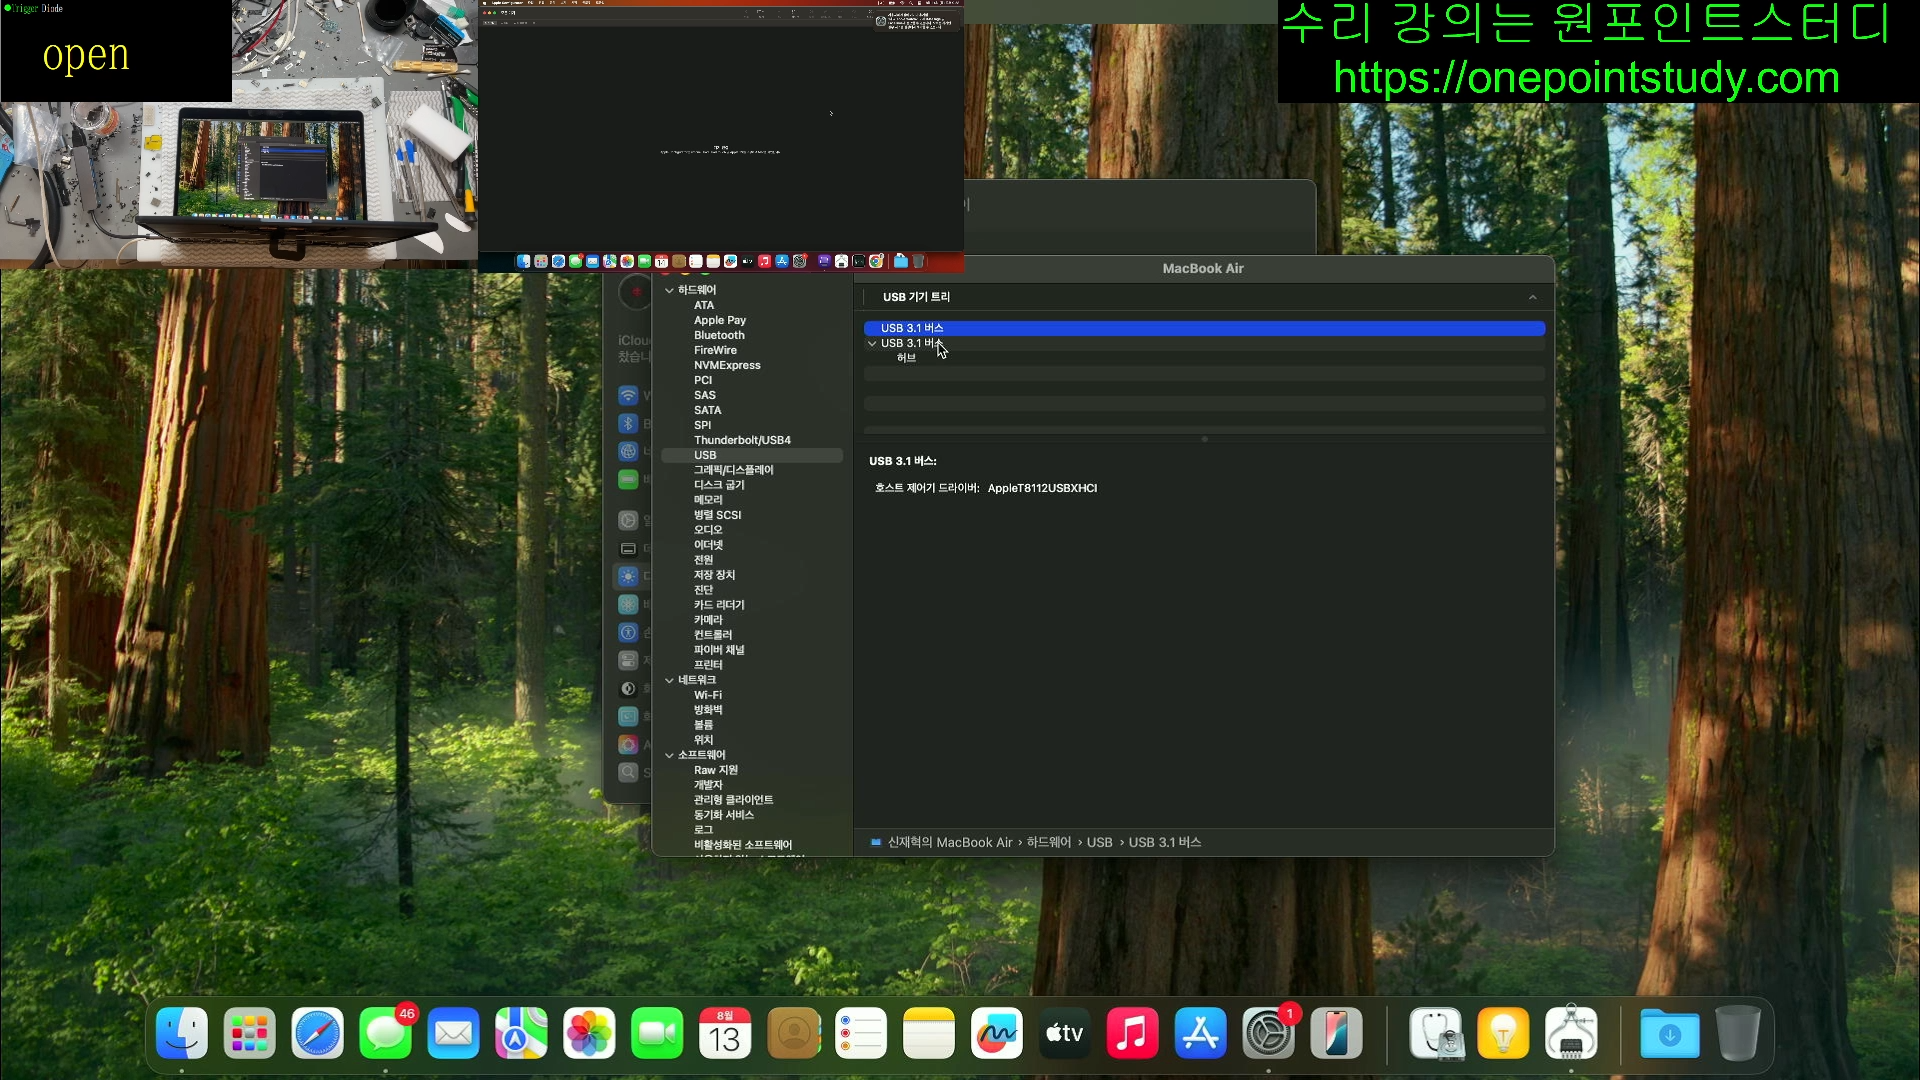The height and width of the screenshot is (1080, 1920).
Task: Collapse the 하드웨어 section
Action: point(669,290)
